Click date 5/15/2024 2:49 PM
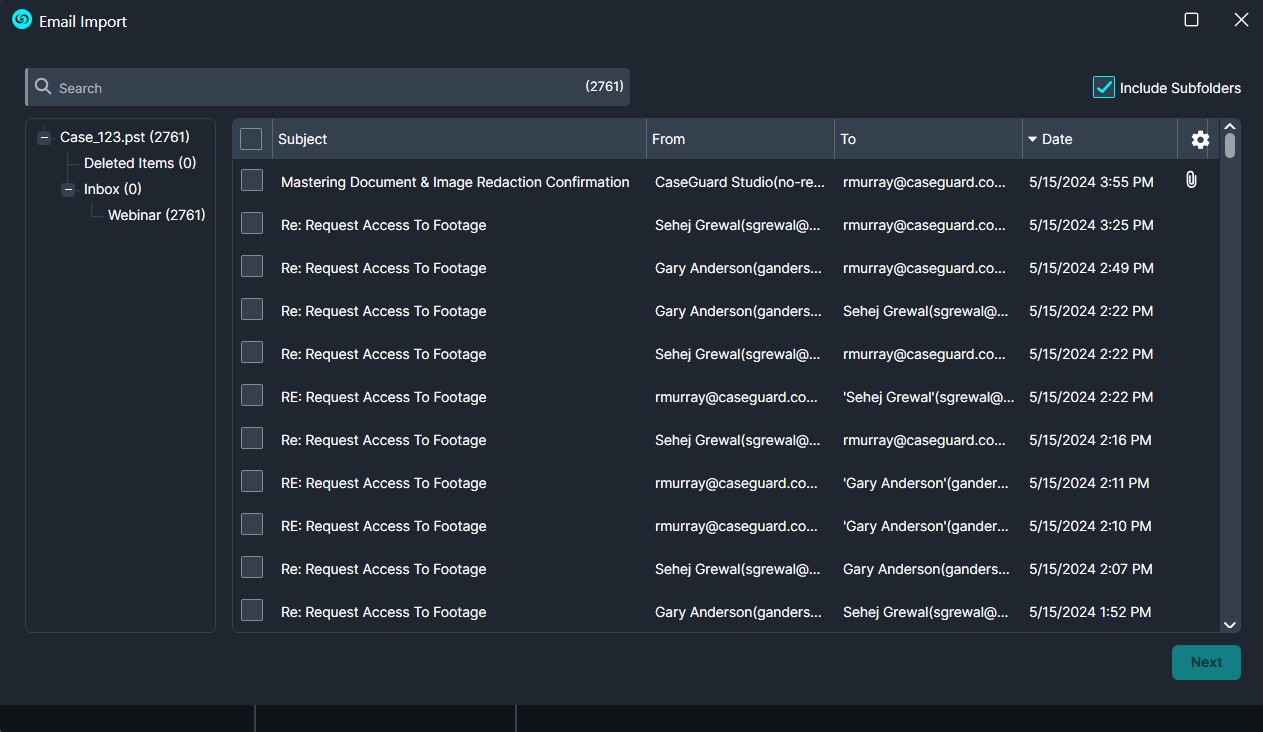The width and height of the screenshot is (1263, 732). [1091, 268]
